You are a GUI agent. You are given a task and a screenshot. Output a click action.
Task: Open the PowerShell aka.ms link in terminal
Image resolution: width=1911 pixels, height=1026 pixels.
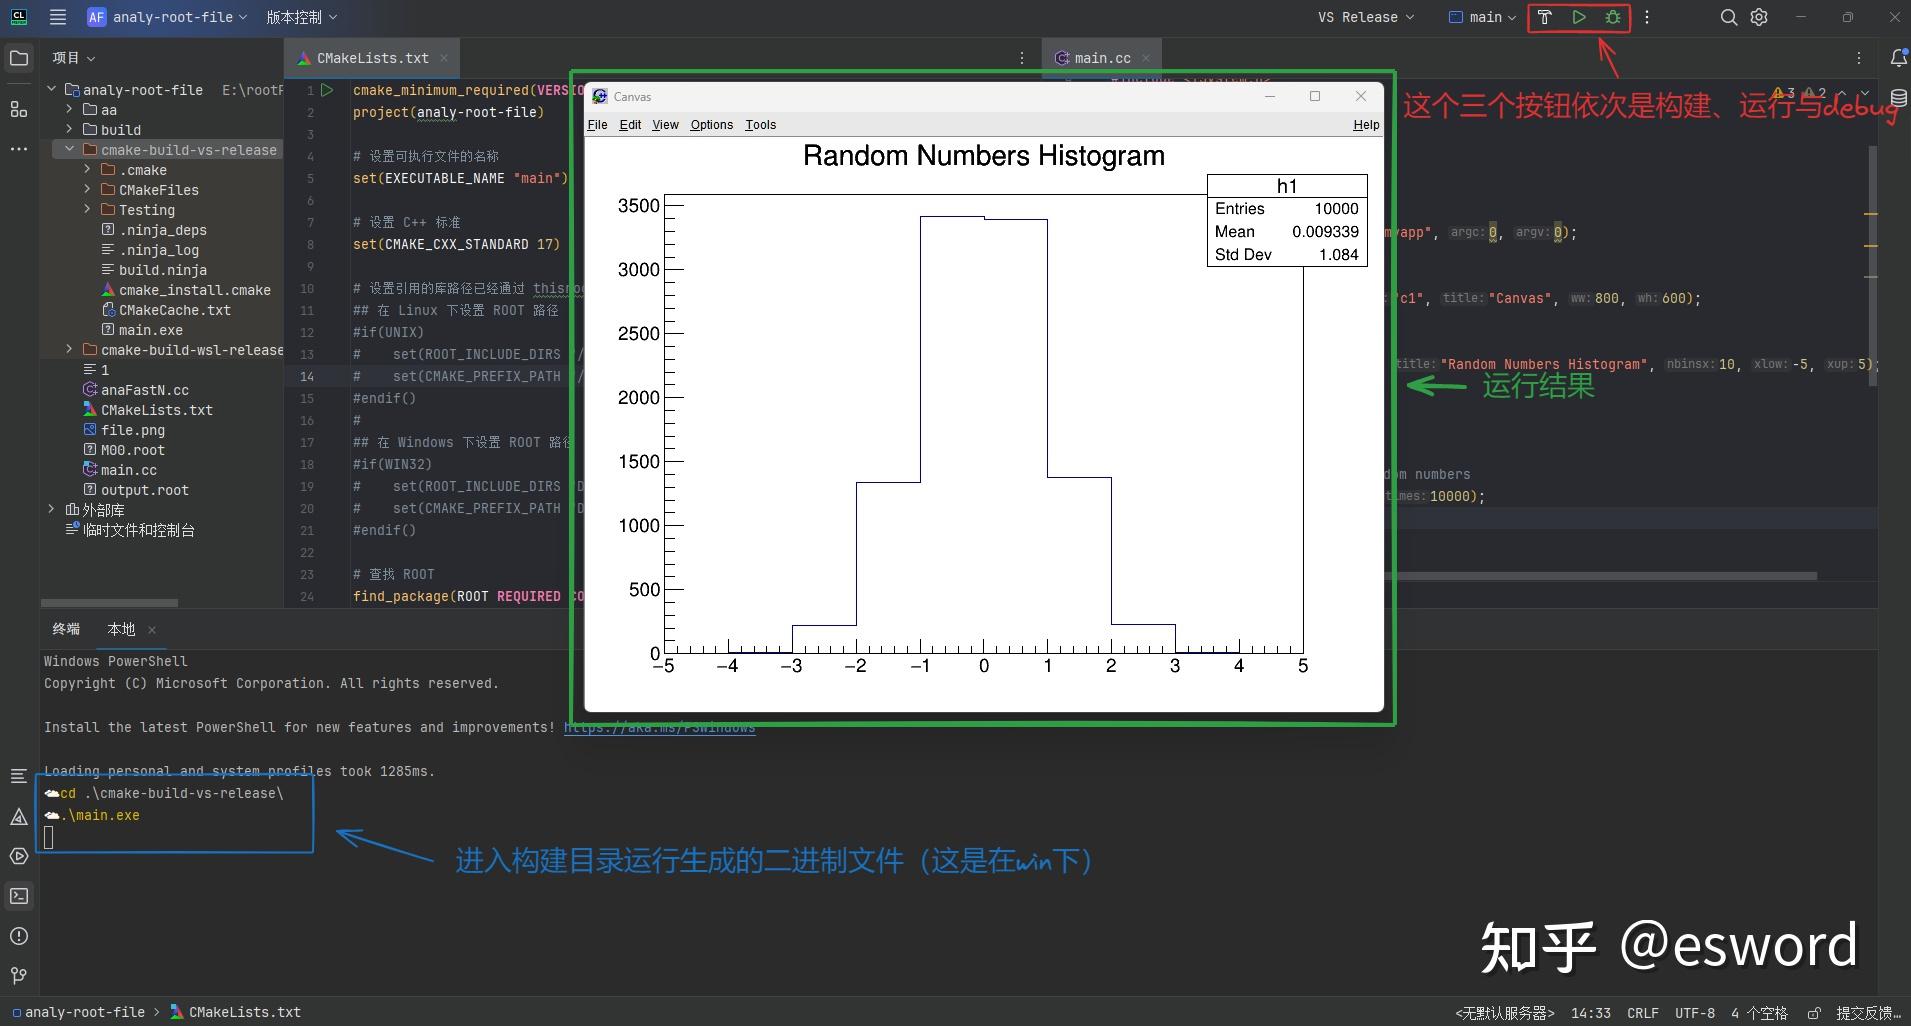[x=660, y=727]
